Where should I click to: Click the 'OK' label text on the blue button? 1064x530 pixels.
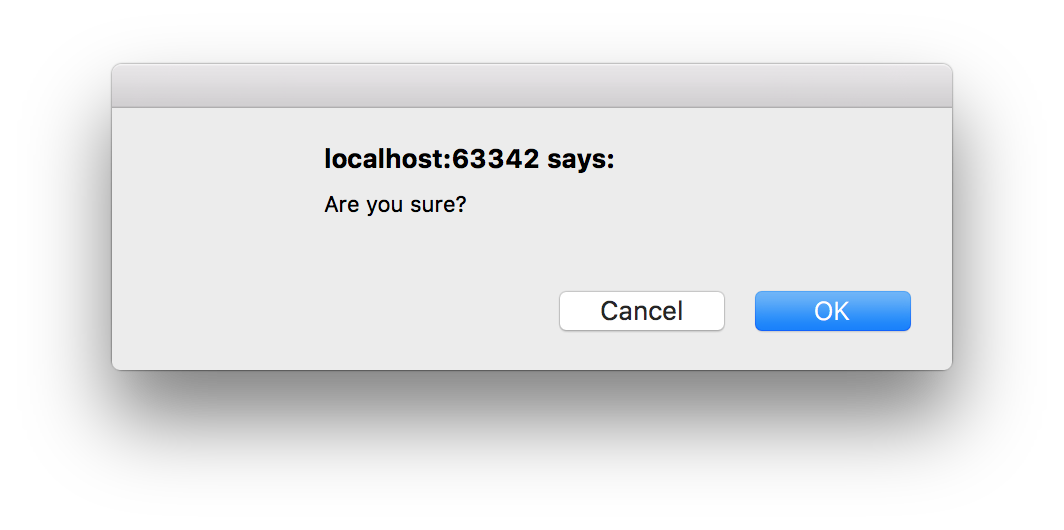pos(832,311)
